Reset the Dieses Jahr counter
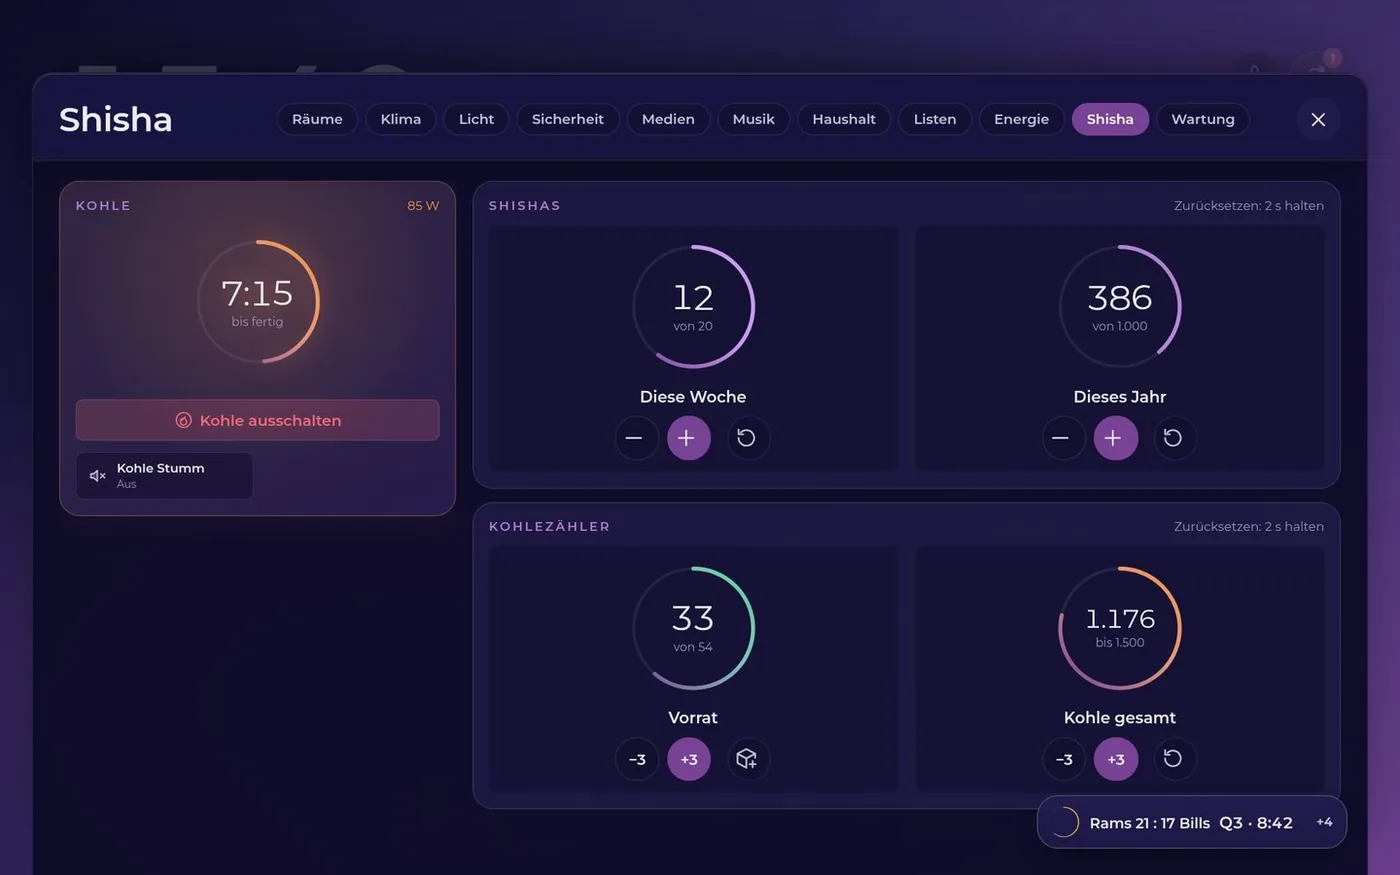1400x875 pixels. coord(1174,438)
